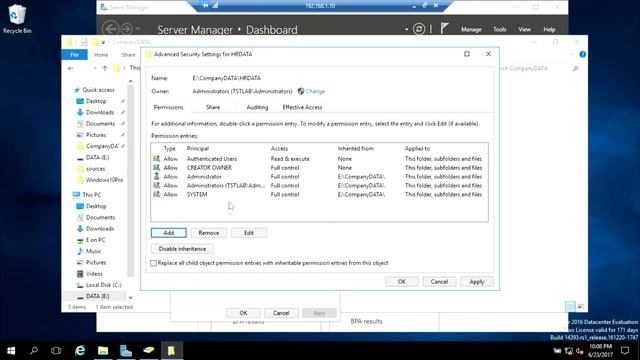The height and width of the screenshot is (360, 640).
Task: Open Share ribbon tab in File Explorer
Action: click(x=128, y=54)
